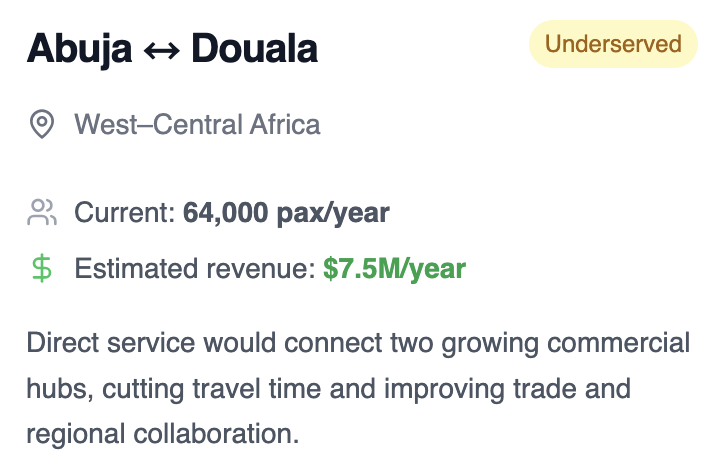Click the word 'hubs,' in the description
Screen dimensions: 722x472
(60, 388)
